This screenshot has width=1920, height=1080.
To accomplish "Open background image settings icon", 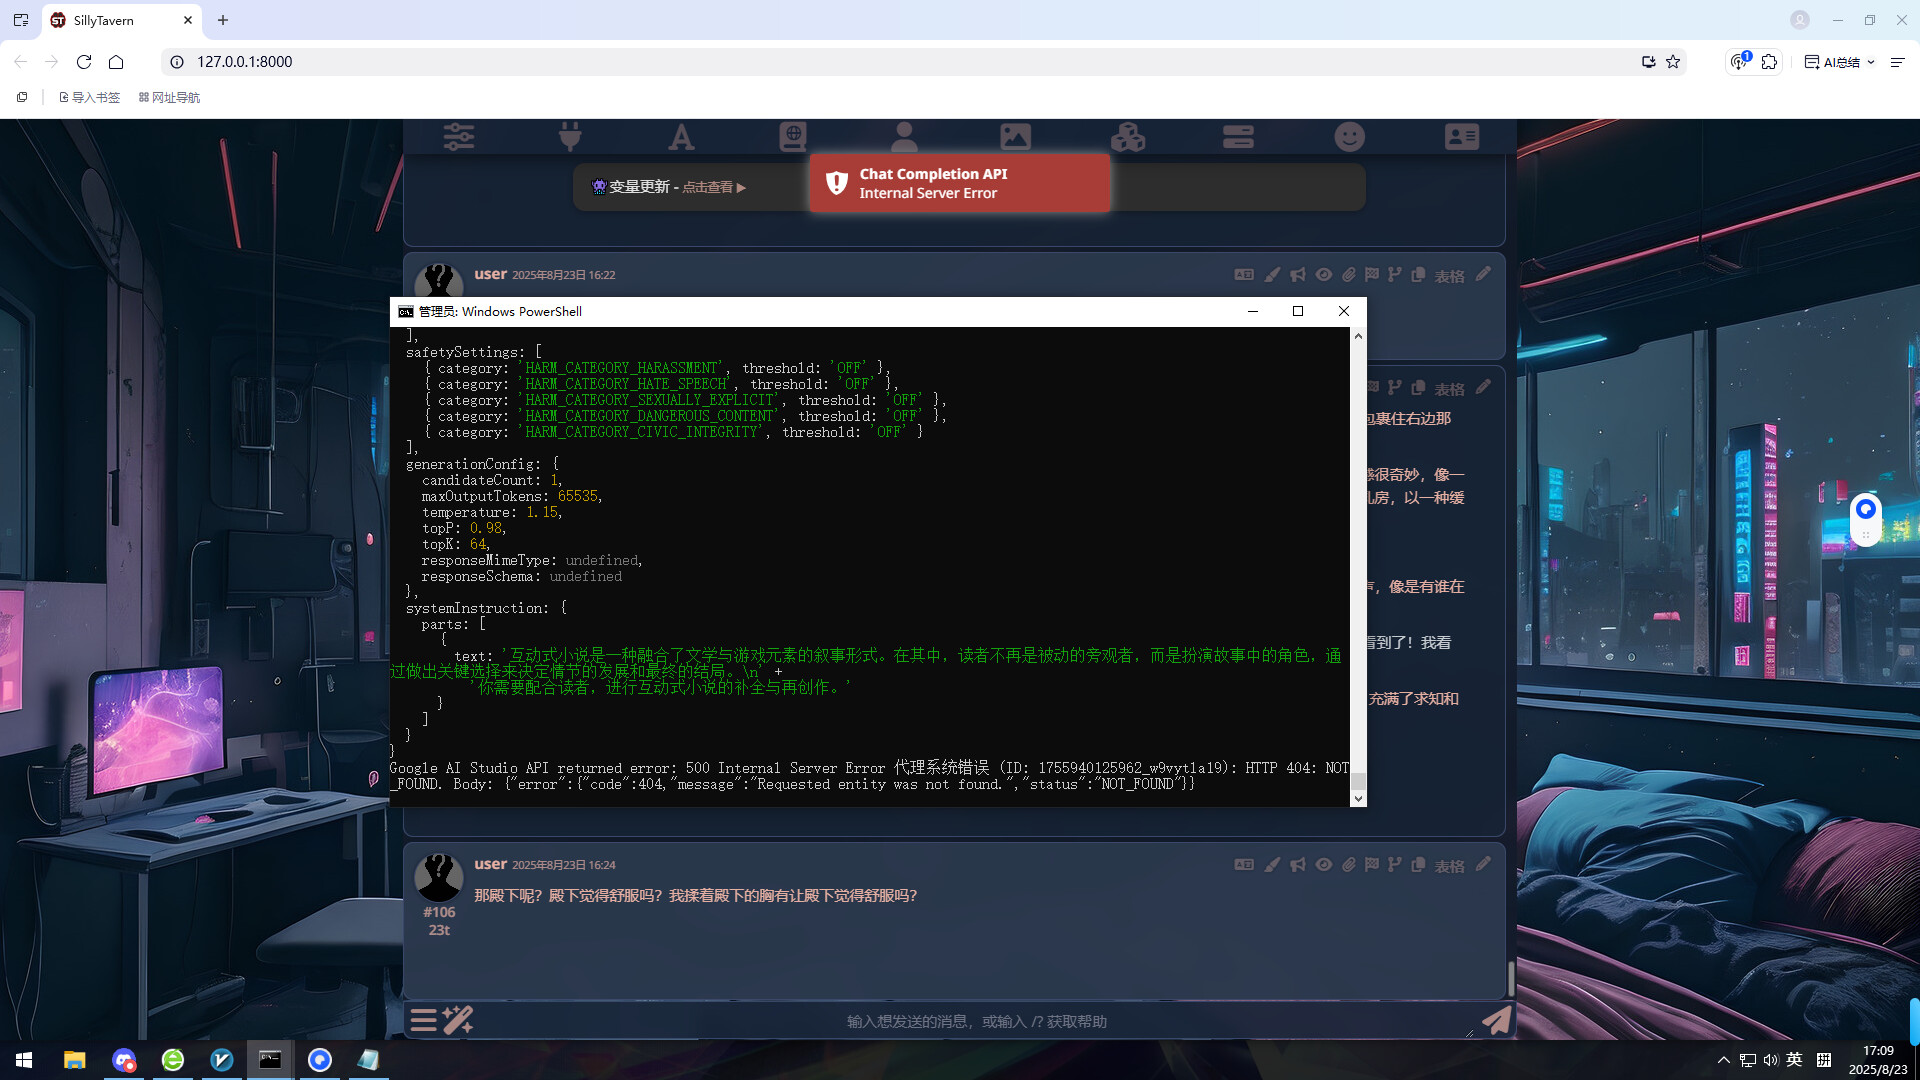I will 1015,136.
